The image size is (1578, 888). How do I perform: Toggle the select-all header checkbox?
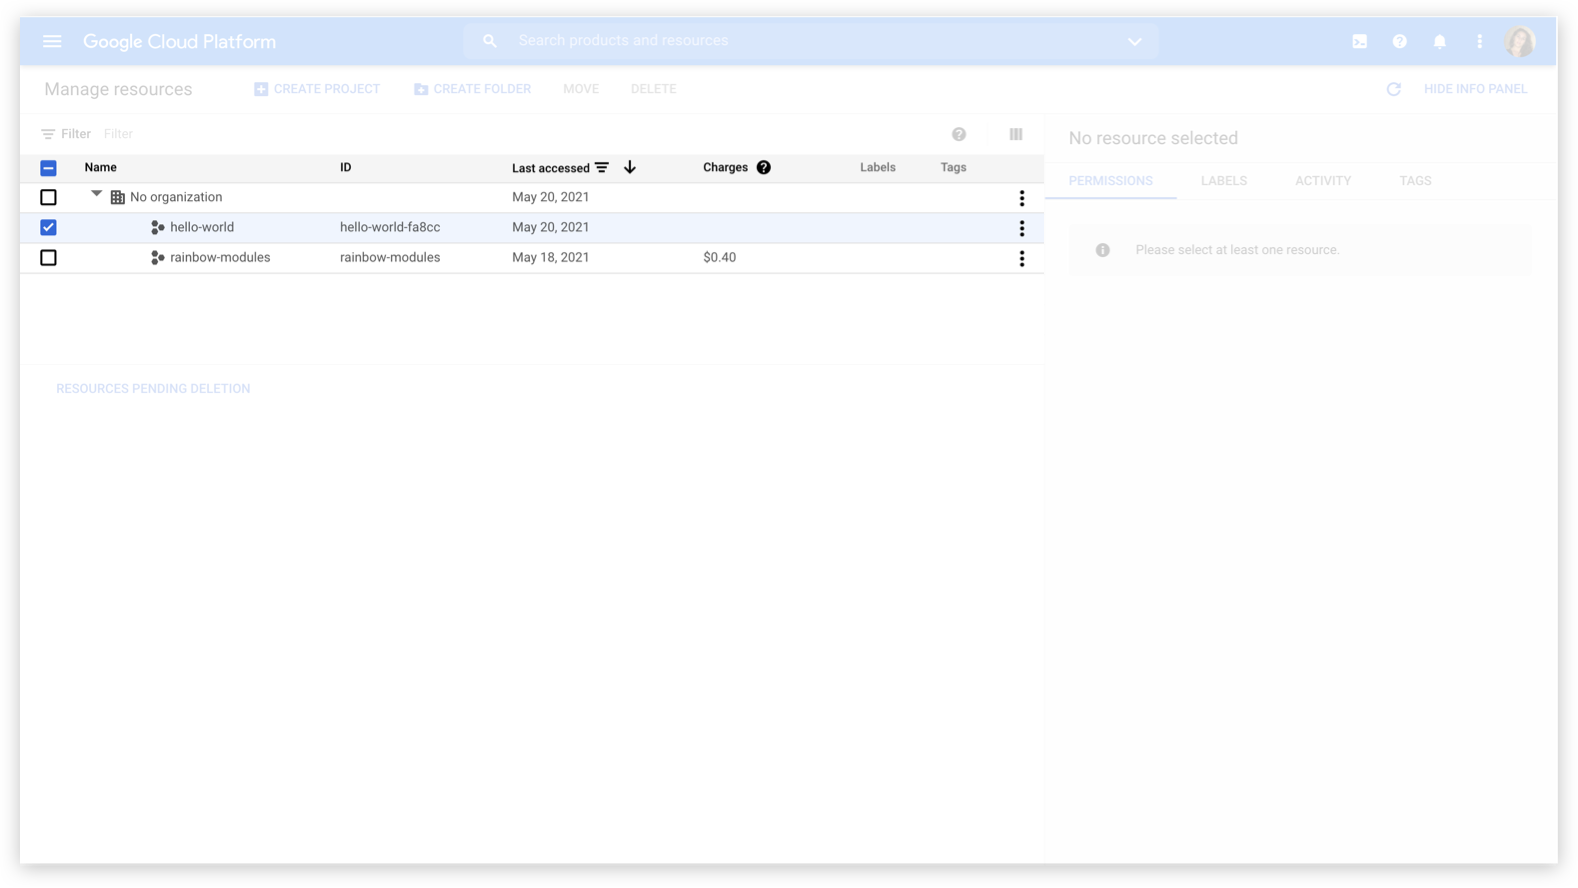pyautogui.click(x=48, y=168)
